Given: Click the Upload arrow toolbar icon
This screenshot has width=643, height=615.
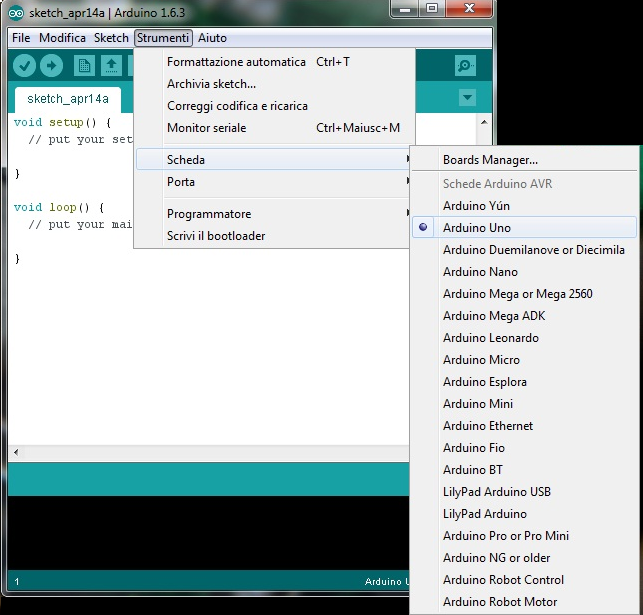Looking at the screenshot, I should tap(51, 66).
